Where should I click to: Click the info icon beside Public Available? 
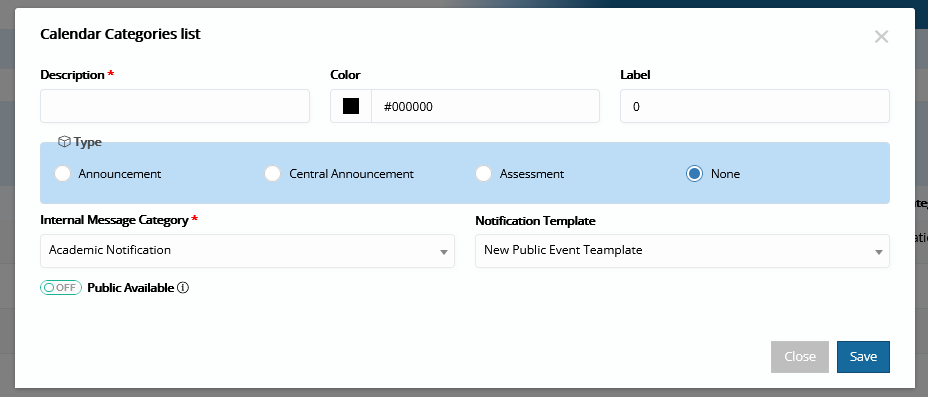click(183, 288)
